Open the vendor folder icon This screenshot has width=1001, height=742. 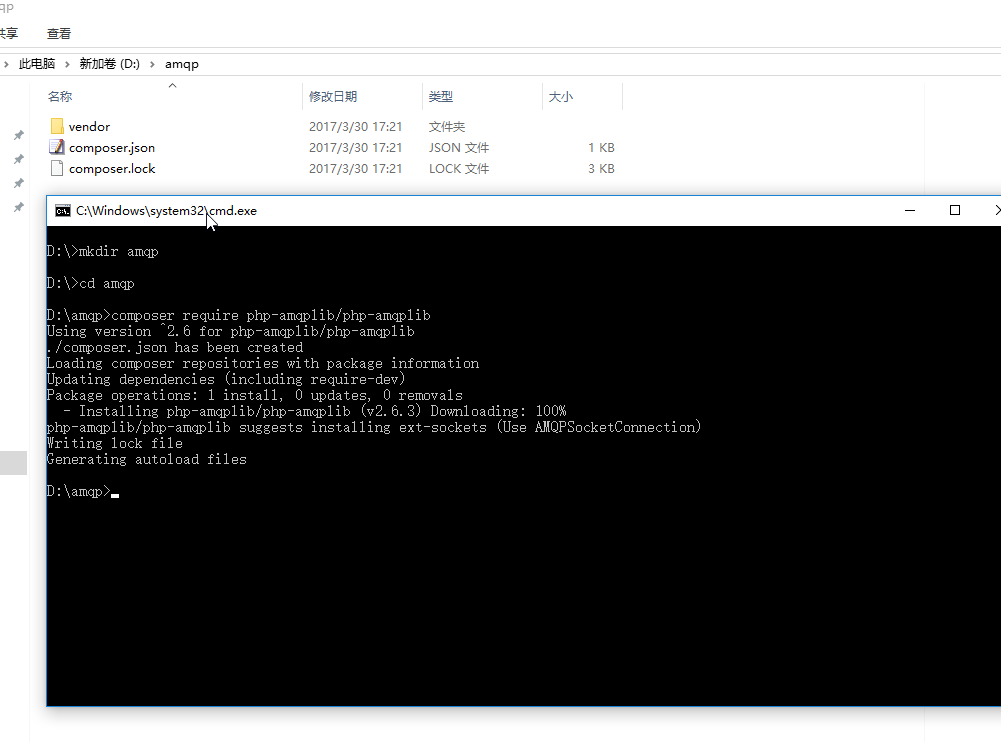[x=57, y=126]
